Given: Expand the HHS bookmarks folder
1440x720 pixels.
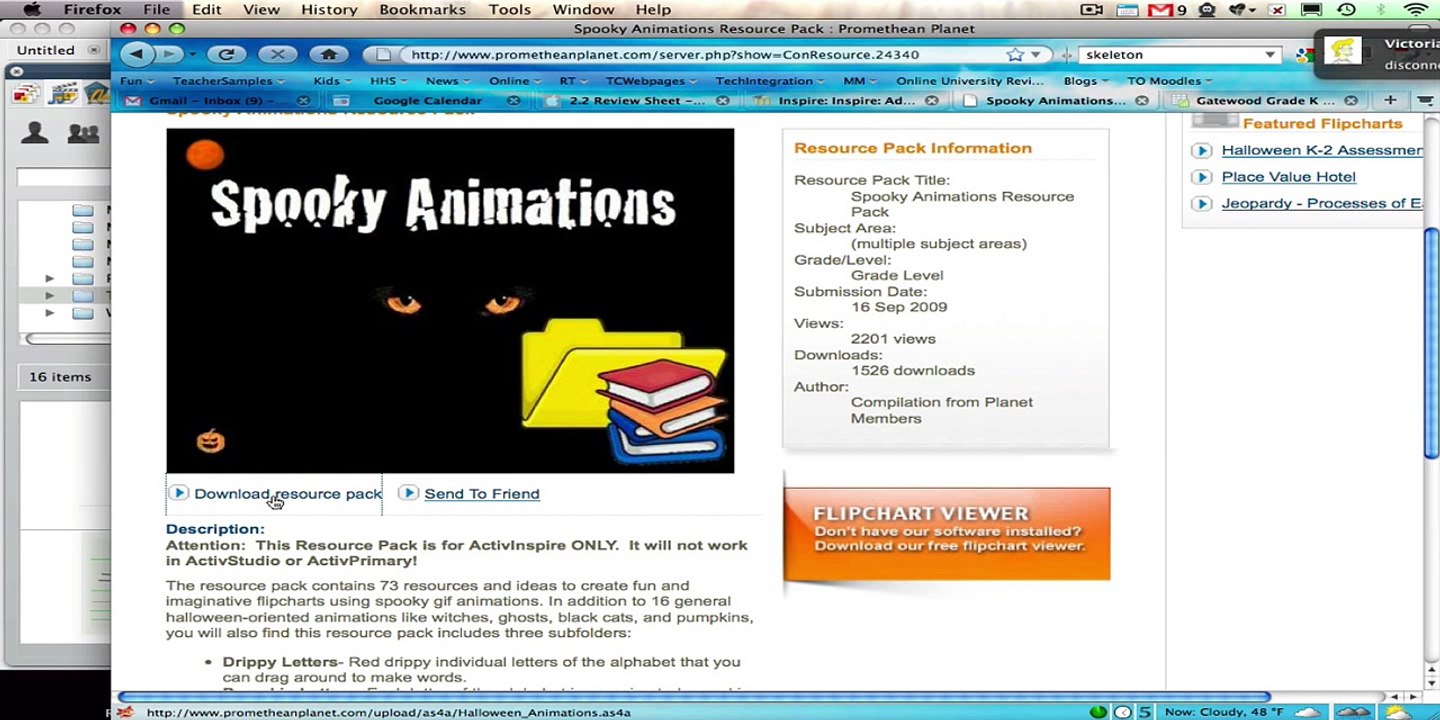Looking at the screenshot, I should click(389, 81).
